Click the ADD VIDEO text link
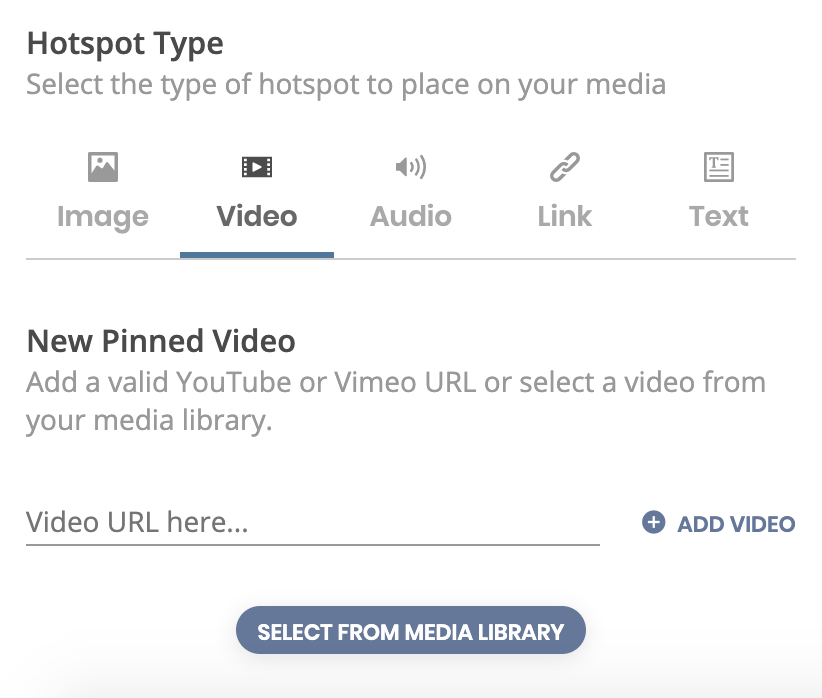Screen dimensions: 822x698 736,524
